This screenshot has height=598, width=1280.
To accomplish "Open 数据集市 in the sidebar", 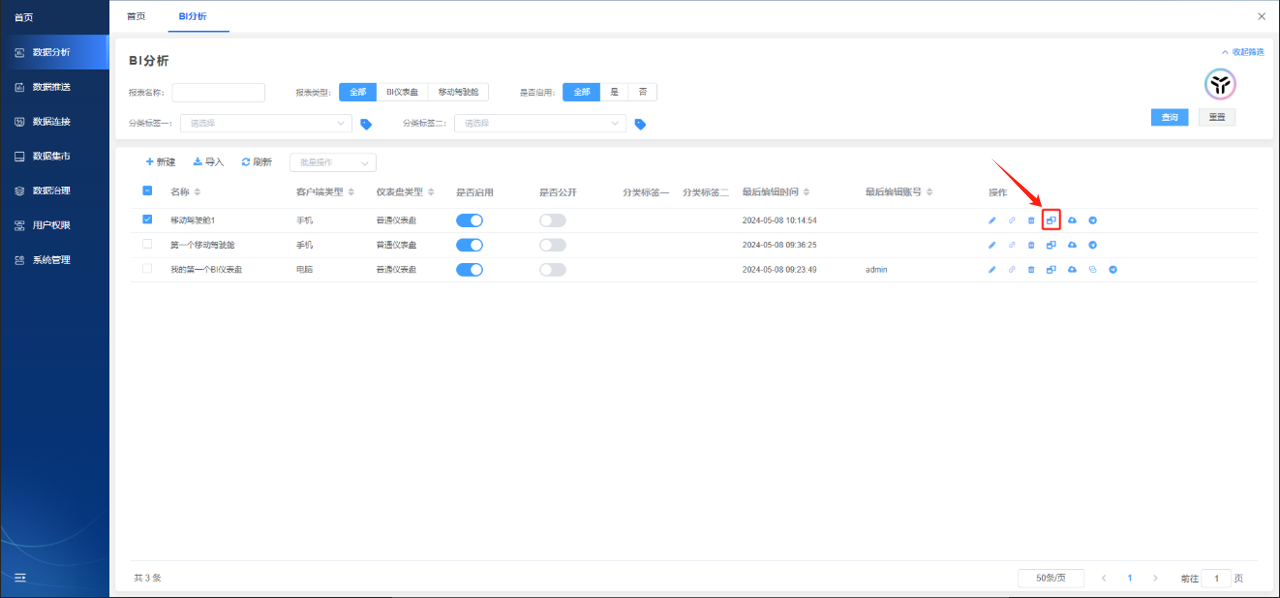I will pyautogui.click(x=55, y=156).
